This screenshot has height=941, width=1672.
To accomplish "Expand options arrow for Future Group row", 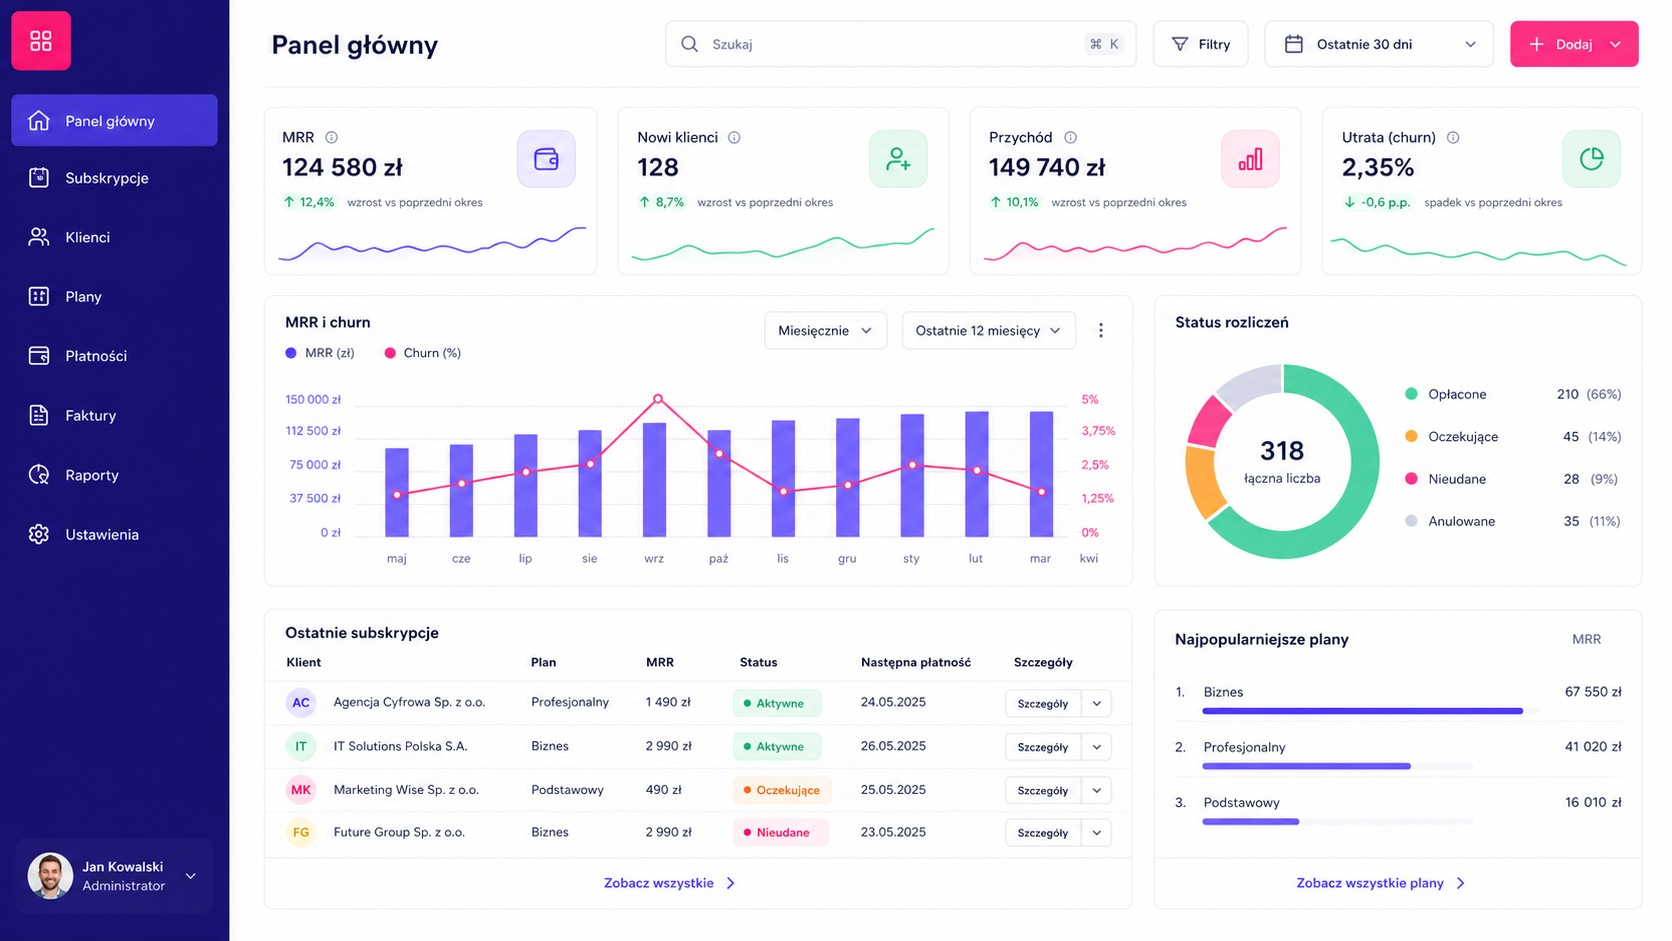I will pos(1097,832).
